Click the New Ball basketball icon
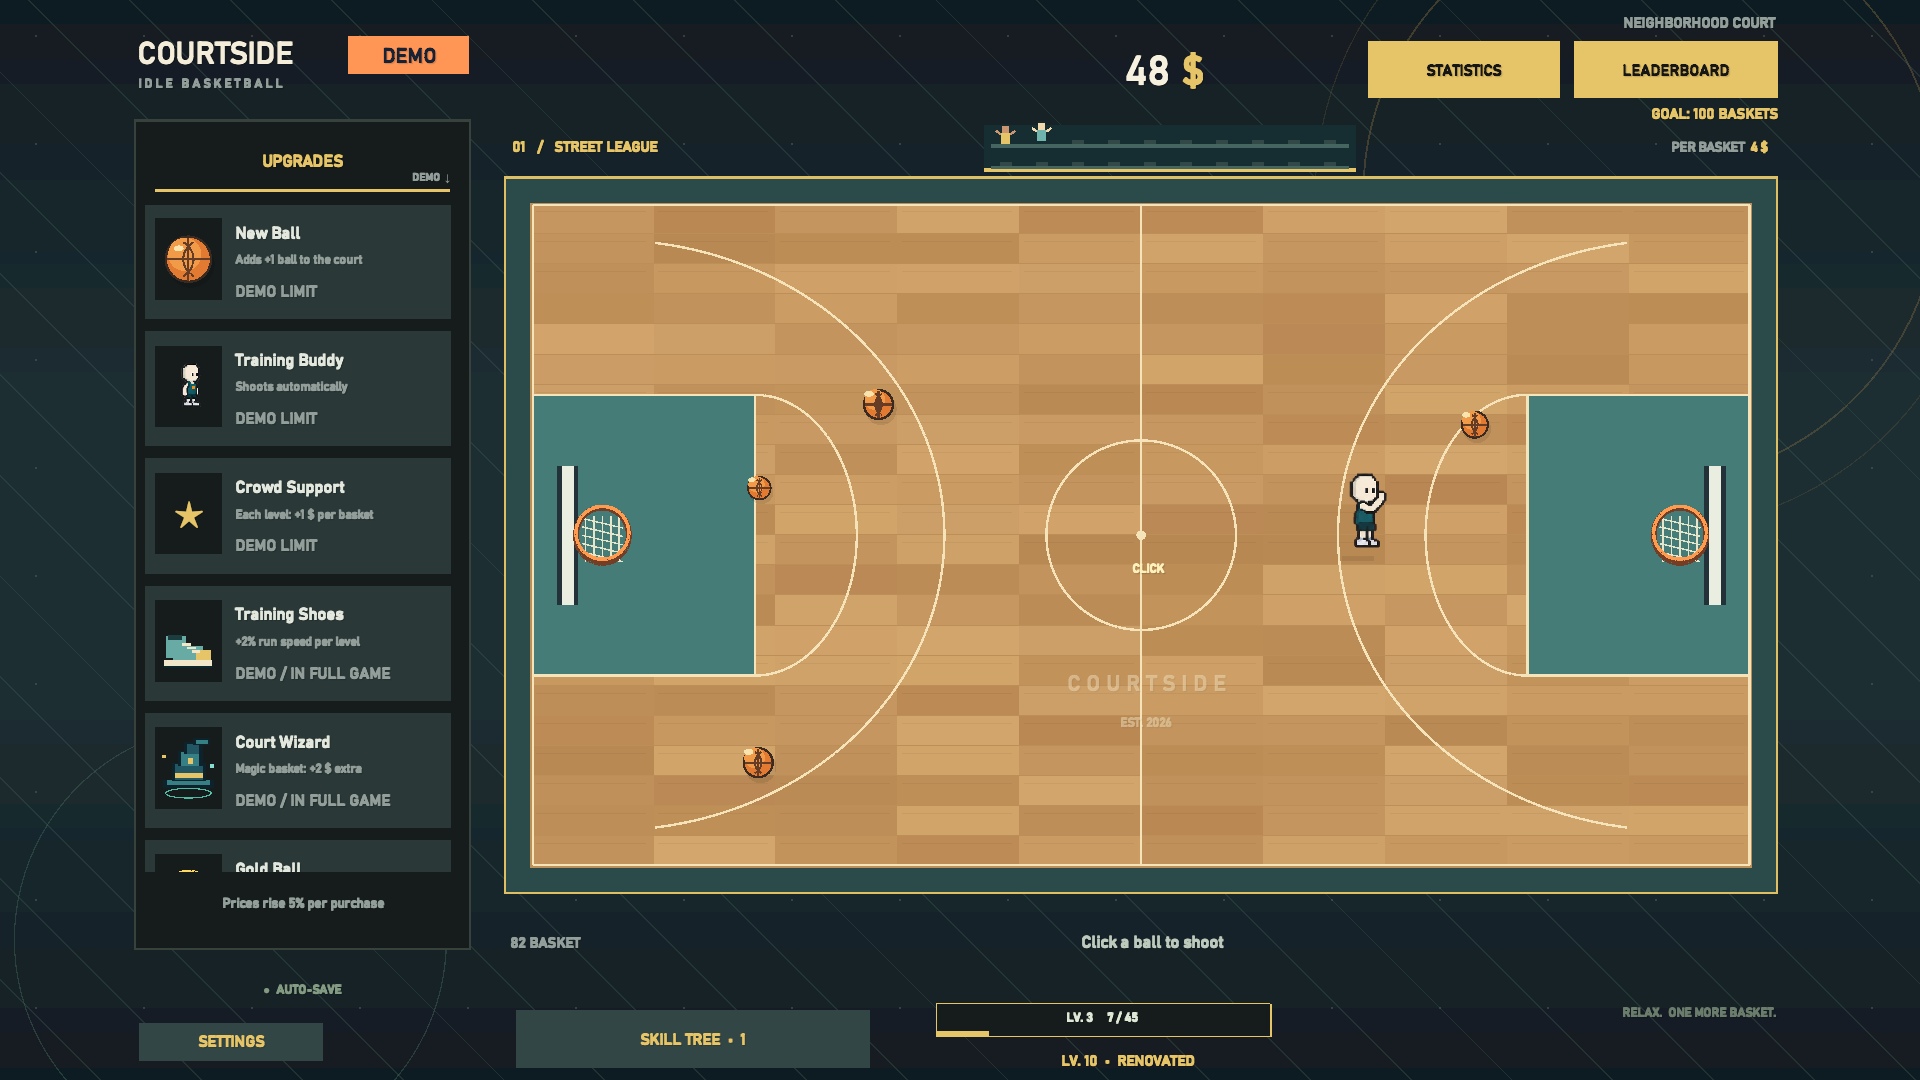This screenshot has width=1920, height=1080. [x=188, y=259]
